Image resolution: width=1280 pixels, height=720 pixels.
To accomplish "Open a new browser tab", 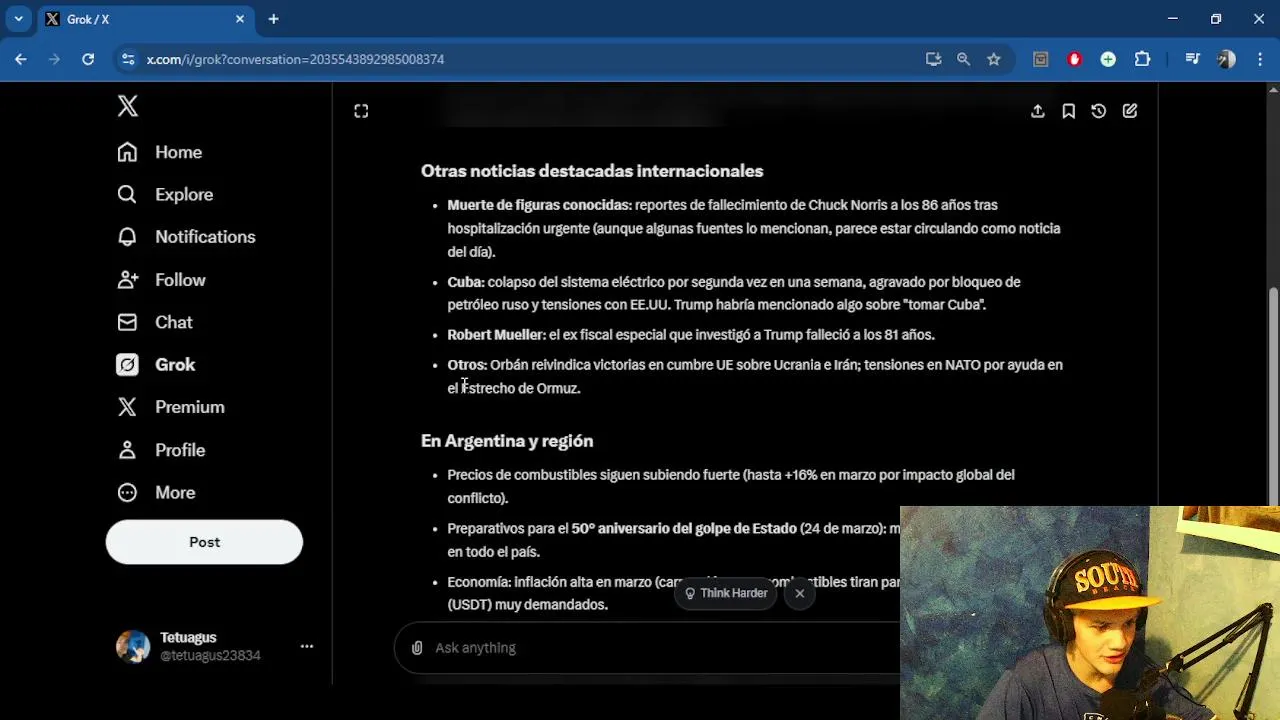I will 273,19.
